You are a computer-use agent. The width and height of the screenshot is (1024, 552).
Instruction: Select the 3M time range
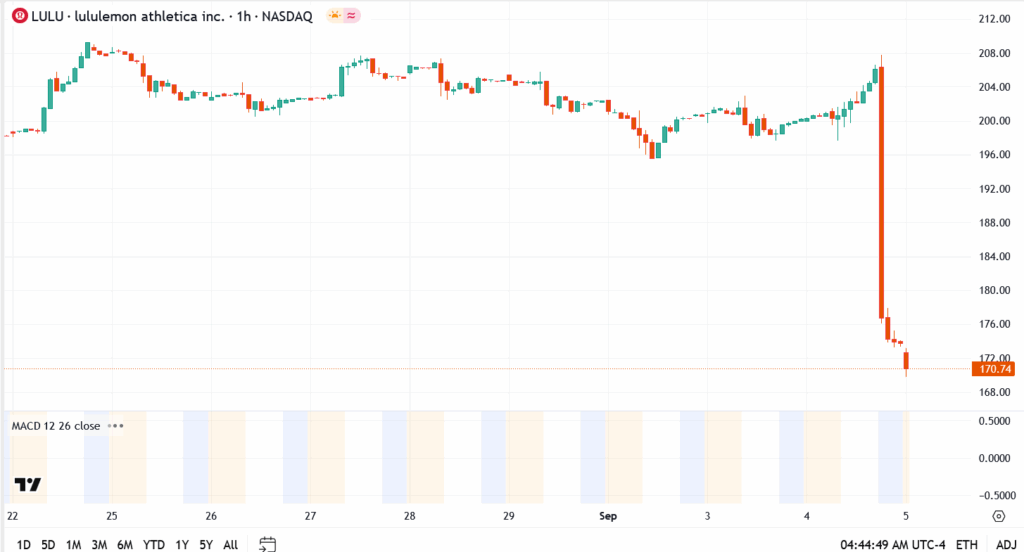[99, 544]
